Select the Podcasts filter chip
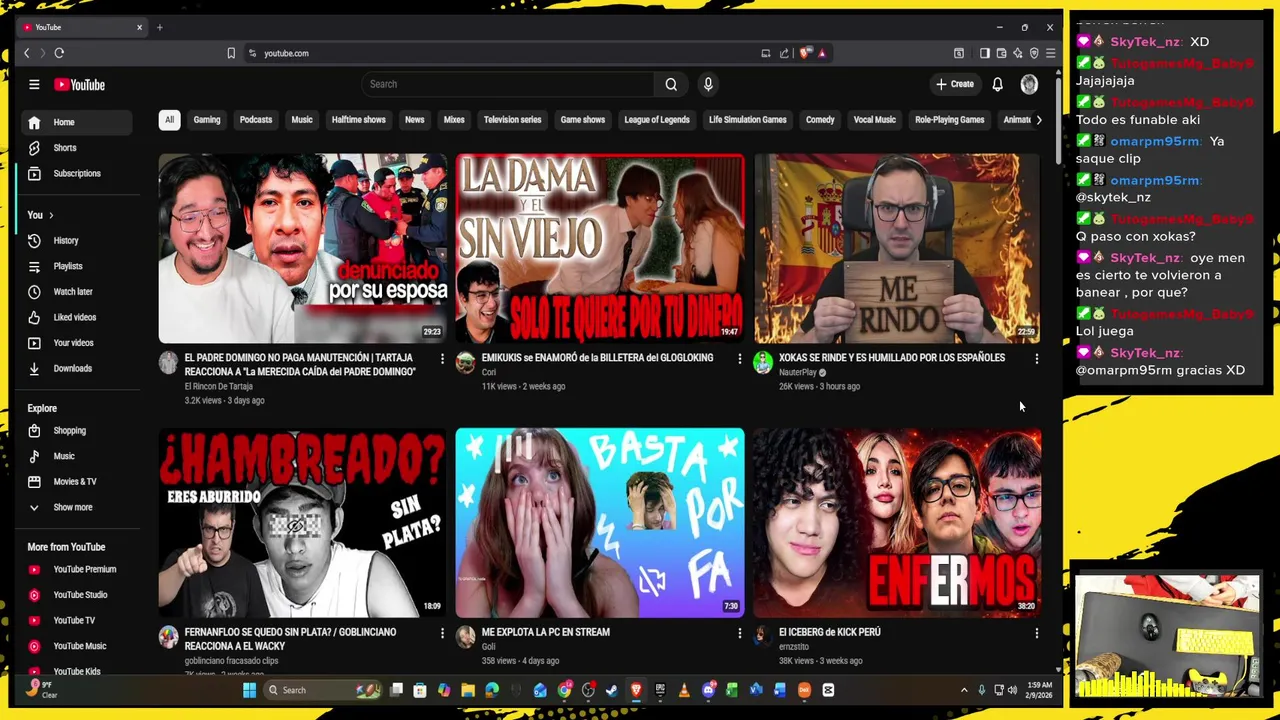 256,120
